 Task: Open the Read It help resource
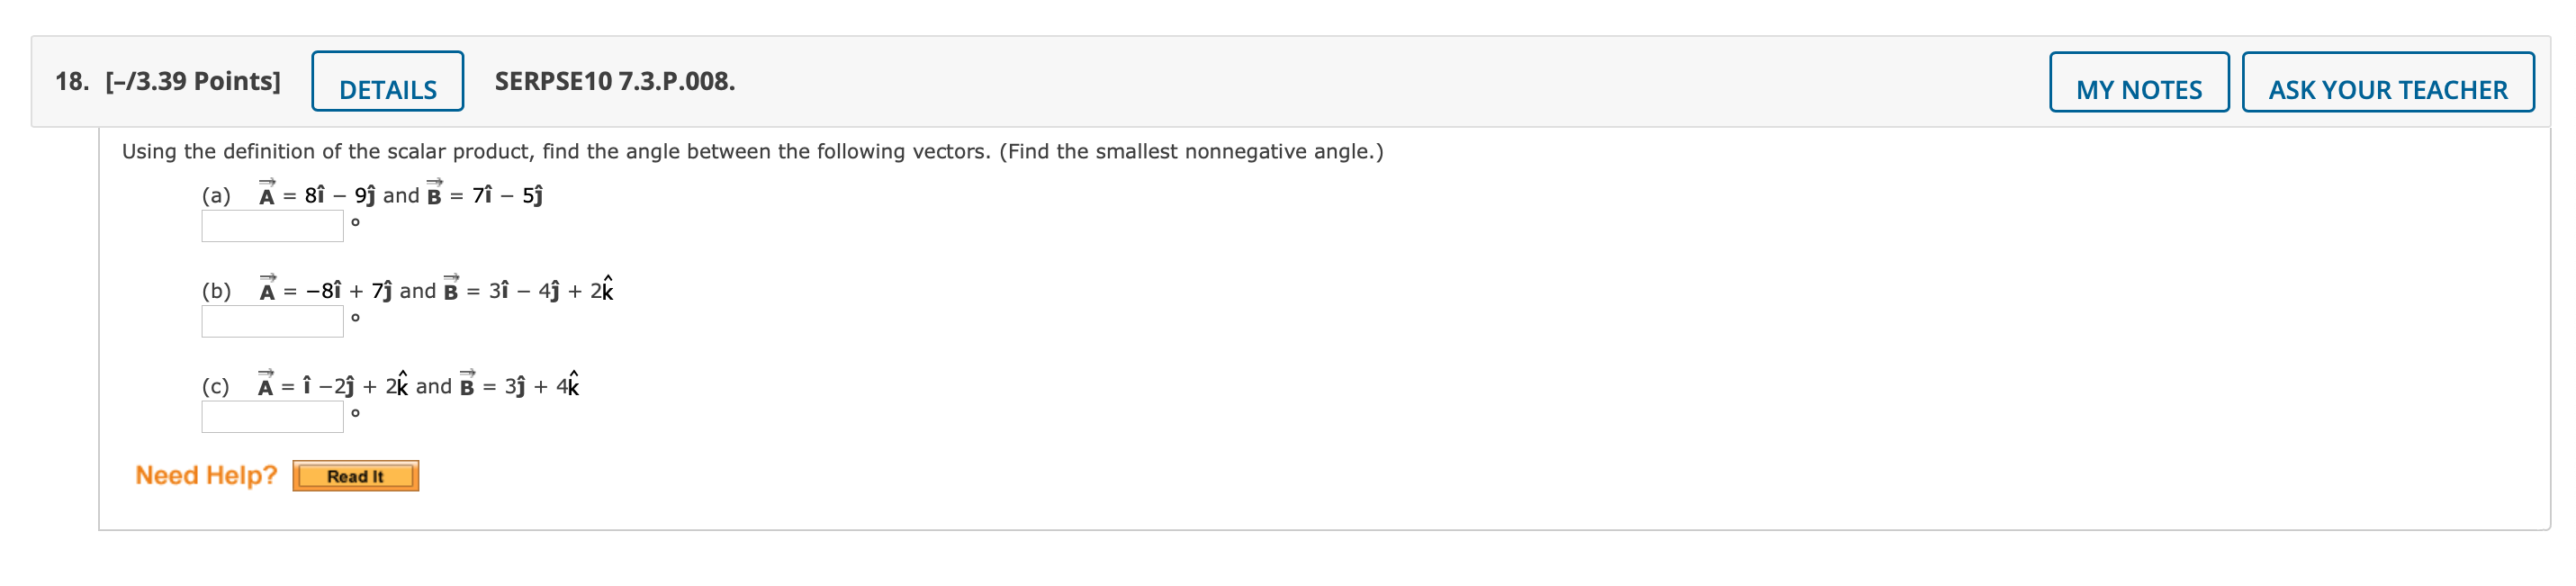click(355, 477)
